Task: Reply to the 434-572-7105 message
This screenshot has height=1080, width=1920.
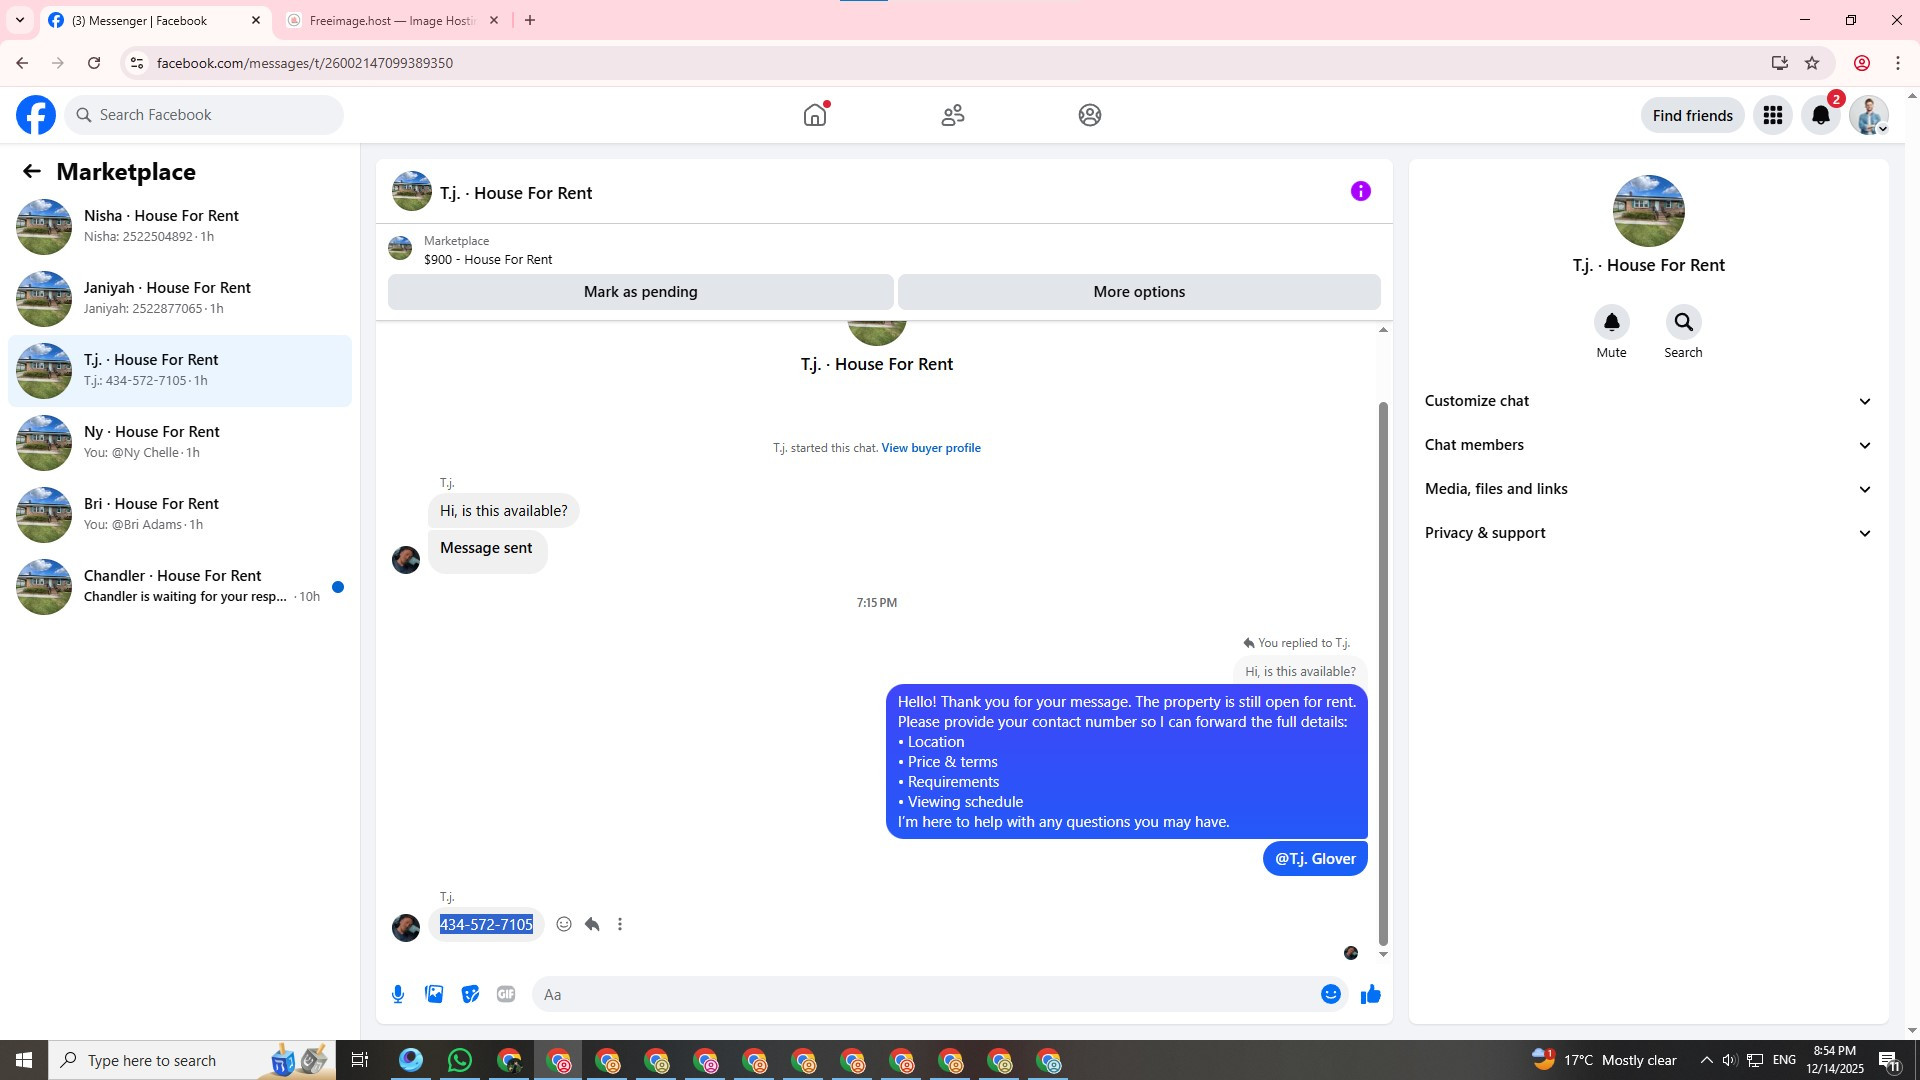Action: pos(592,924)
